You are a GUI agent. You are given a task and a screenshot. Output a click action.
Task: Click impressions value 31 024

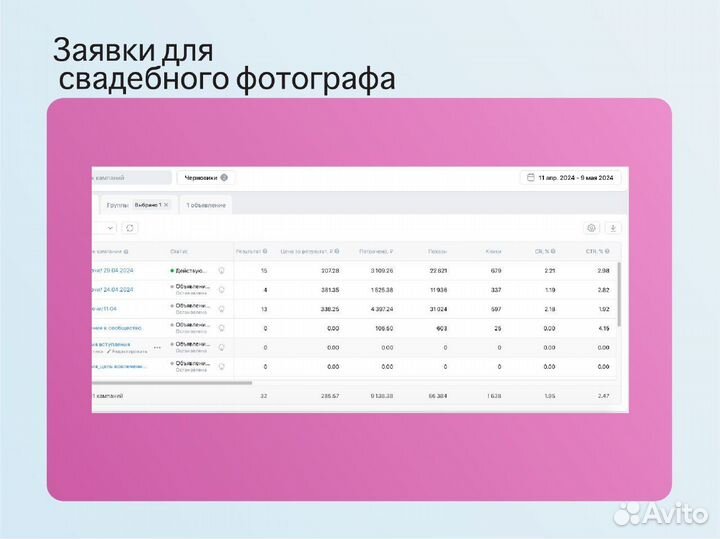pos(438,309)
